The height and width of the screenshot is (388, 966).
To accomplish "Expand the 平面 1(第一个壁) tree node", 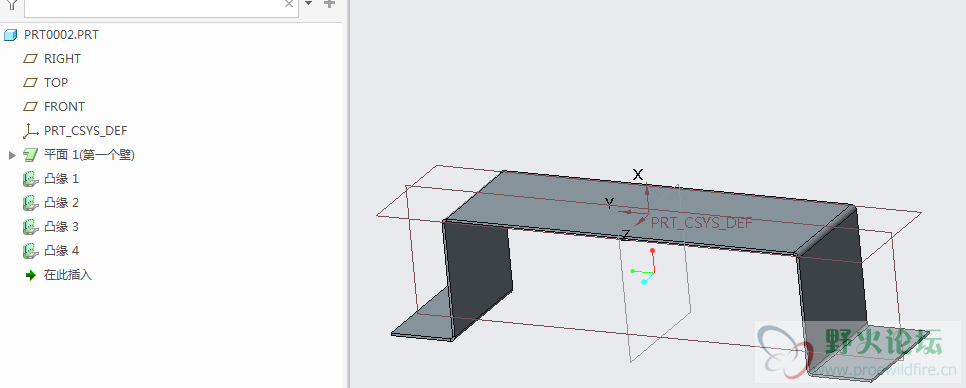I will click(12, 155).
